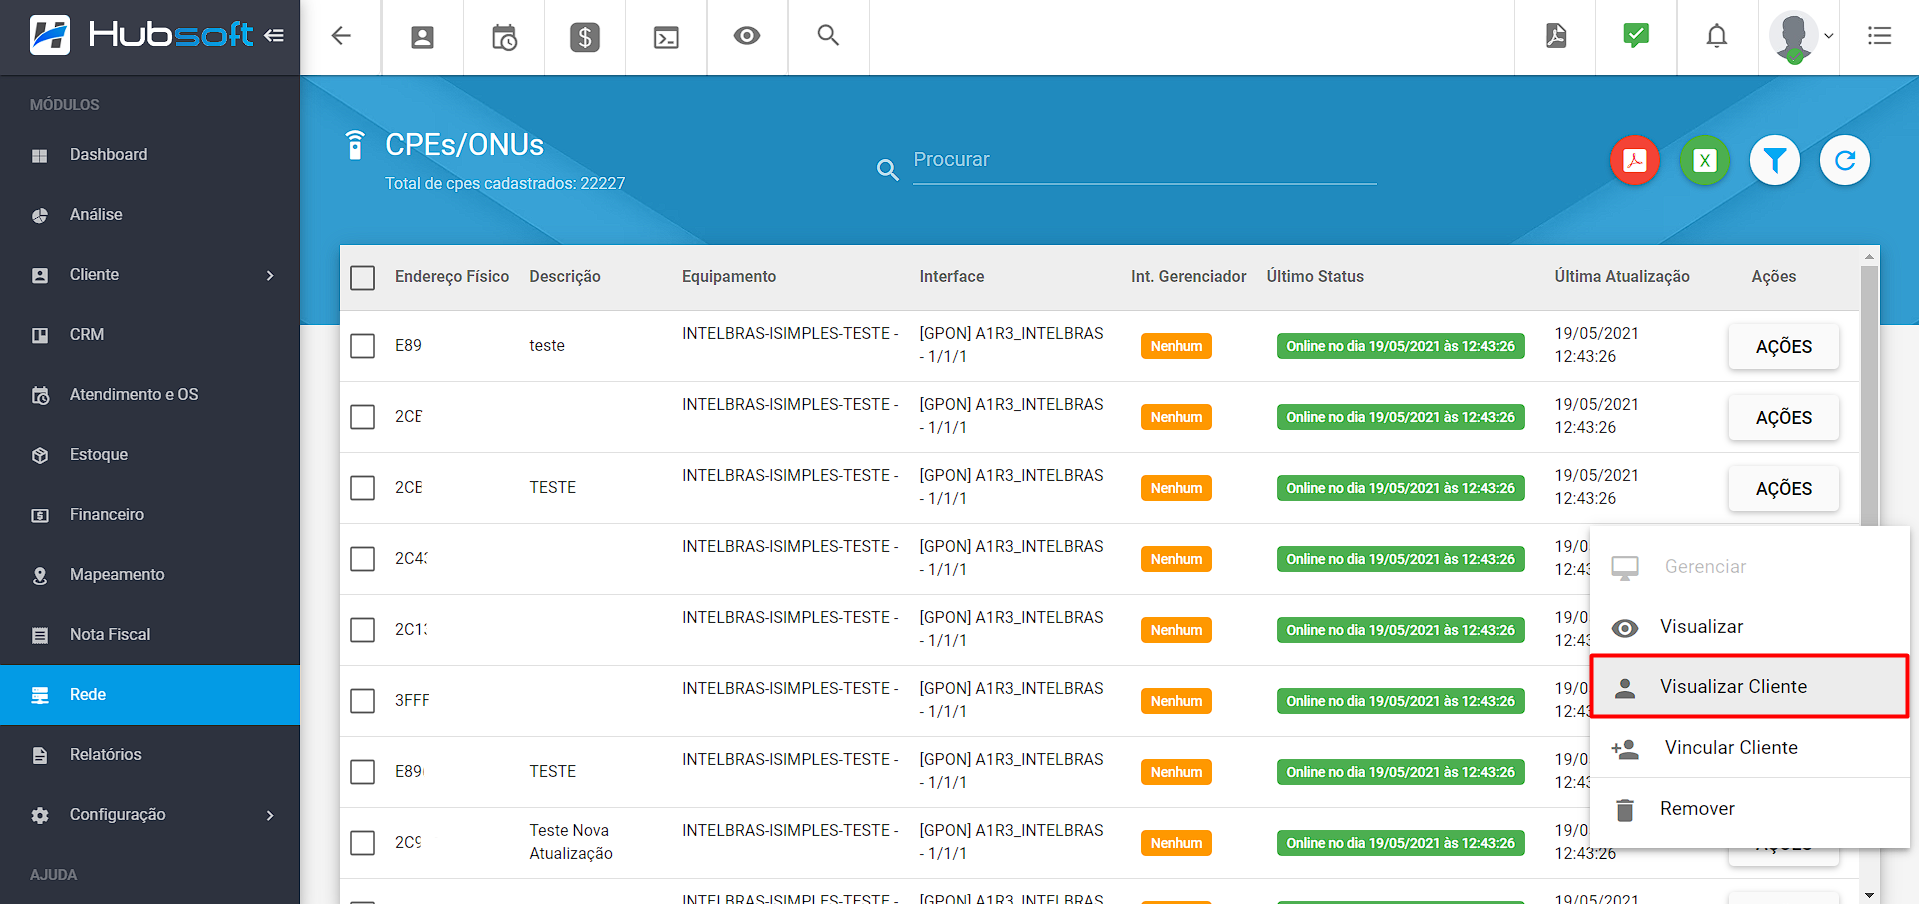Collapse the sidebar using the arrow-lines icon
This screenshot has height=904, width=1919.
point(274,36)
